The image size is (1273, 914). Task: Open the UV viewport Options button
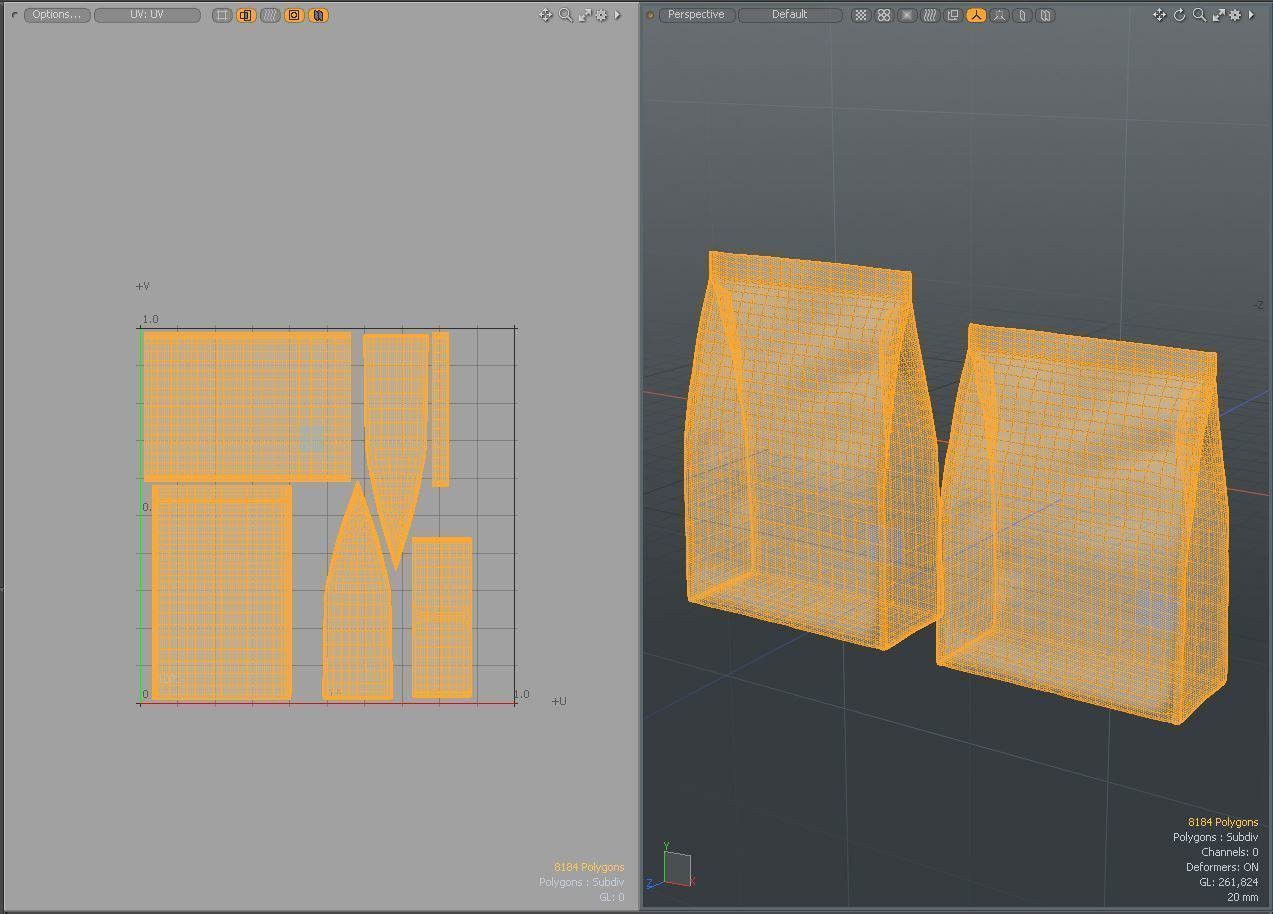point(57,15)
